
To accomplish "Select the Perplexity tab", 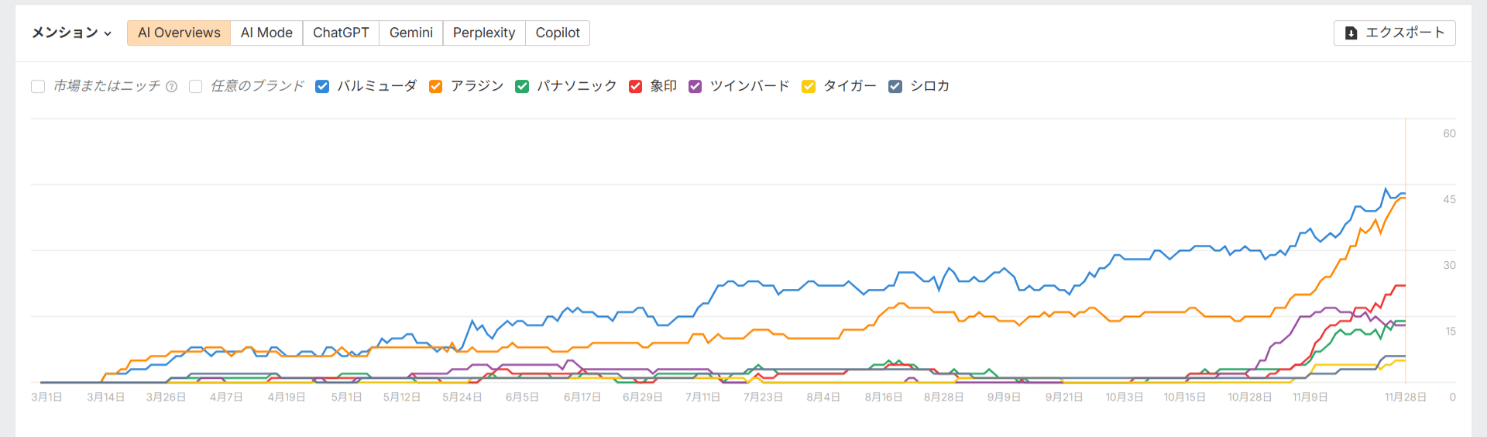I will click(x=484, y=33).
